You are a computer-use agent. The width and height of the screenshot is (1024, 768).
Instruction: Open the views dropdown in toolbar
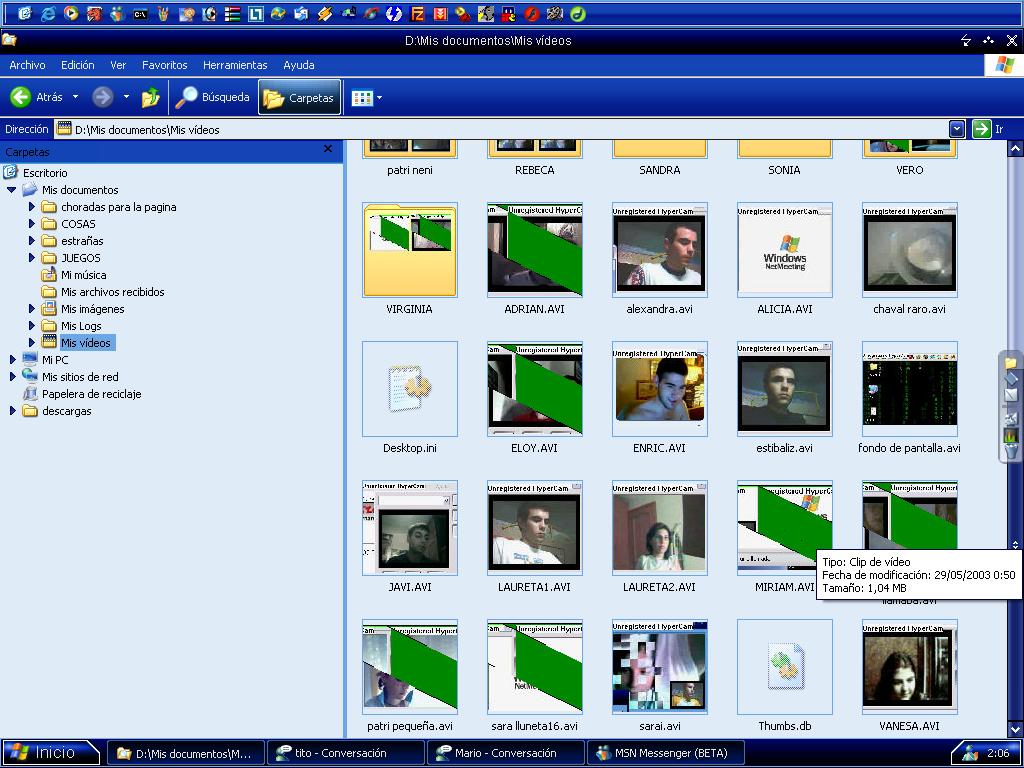379,97
